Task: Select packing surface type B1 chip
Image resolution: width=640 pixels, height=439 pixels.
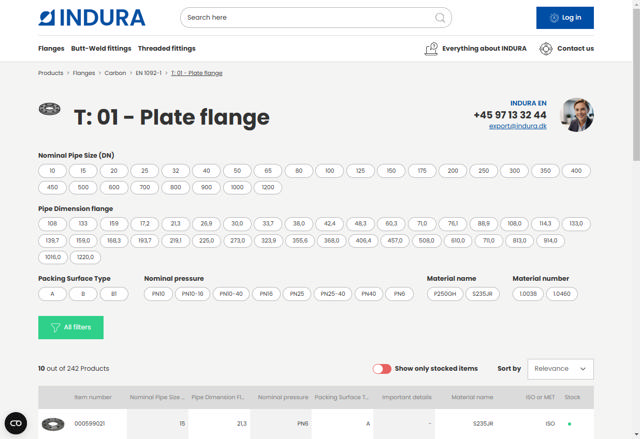Action: pyautogui.click(x=114, y=294)
